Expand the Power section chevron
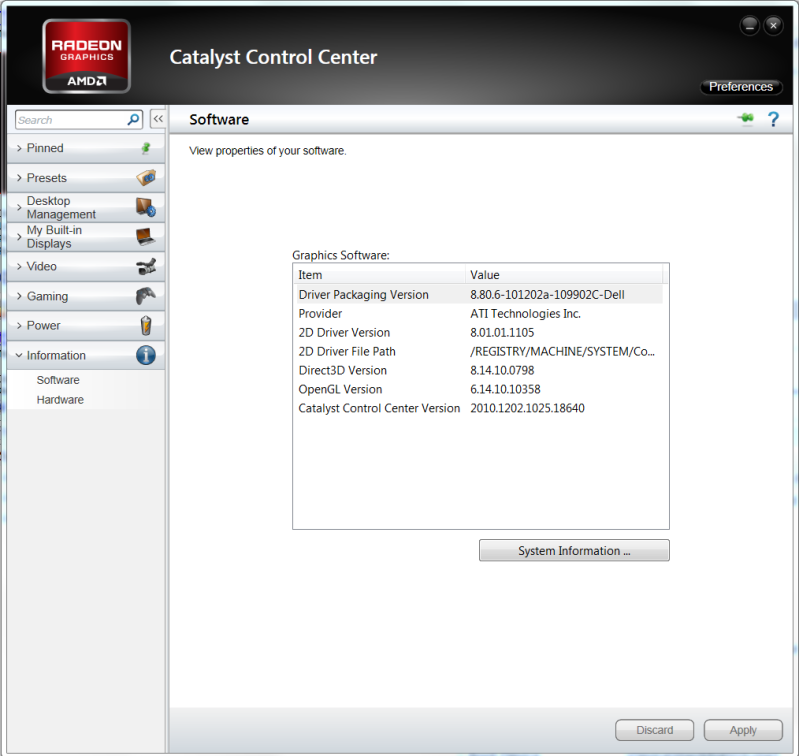The height and width of the screenshot is (756, 799). coord(19,326)
